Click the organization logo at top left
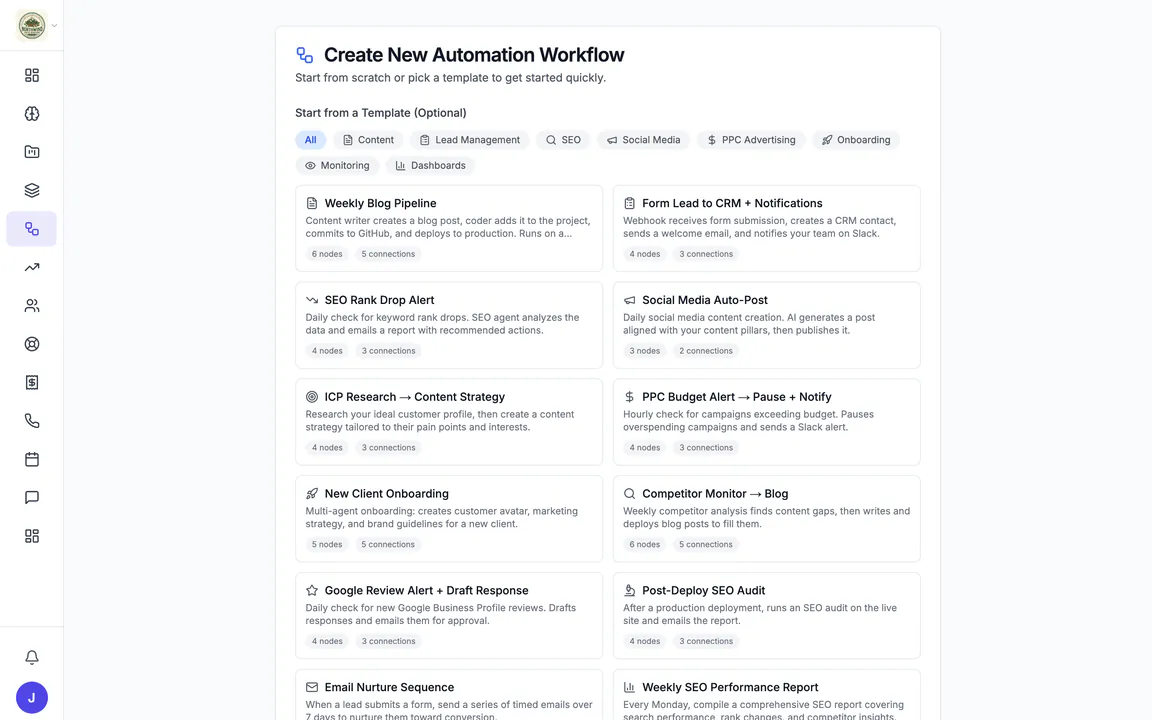 [x=32, y=25]
